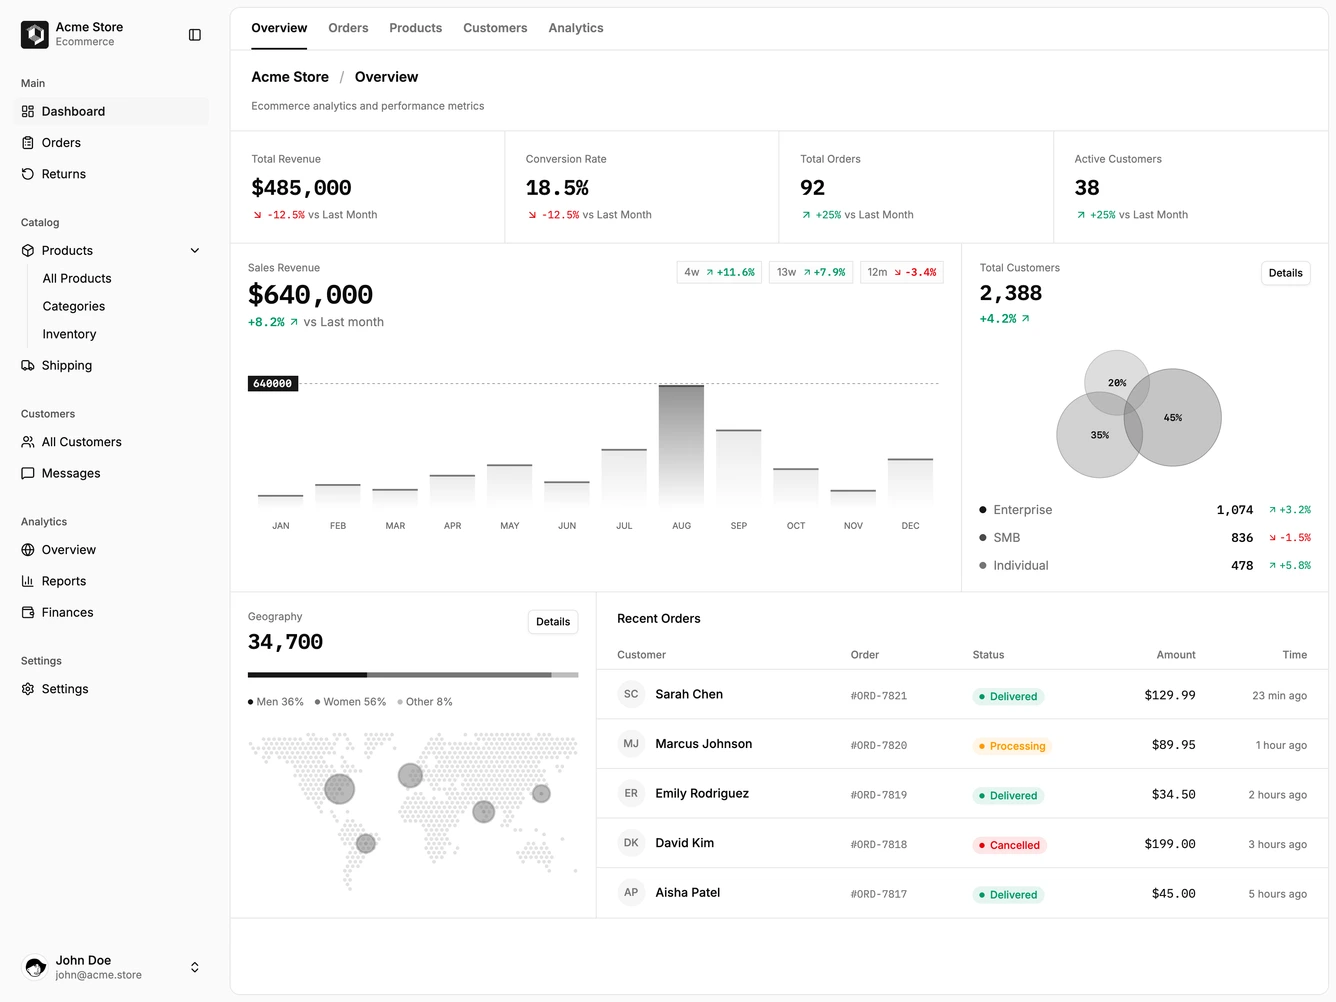Viewport: 1336px width, 1002px height.
Task: Click the Processing status badge
Action: (1011, 746)
